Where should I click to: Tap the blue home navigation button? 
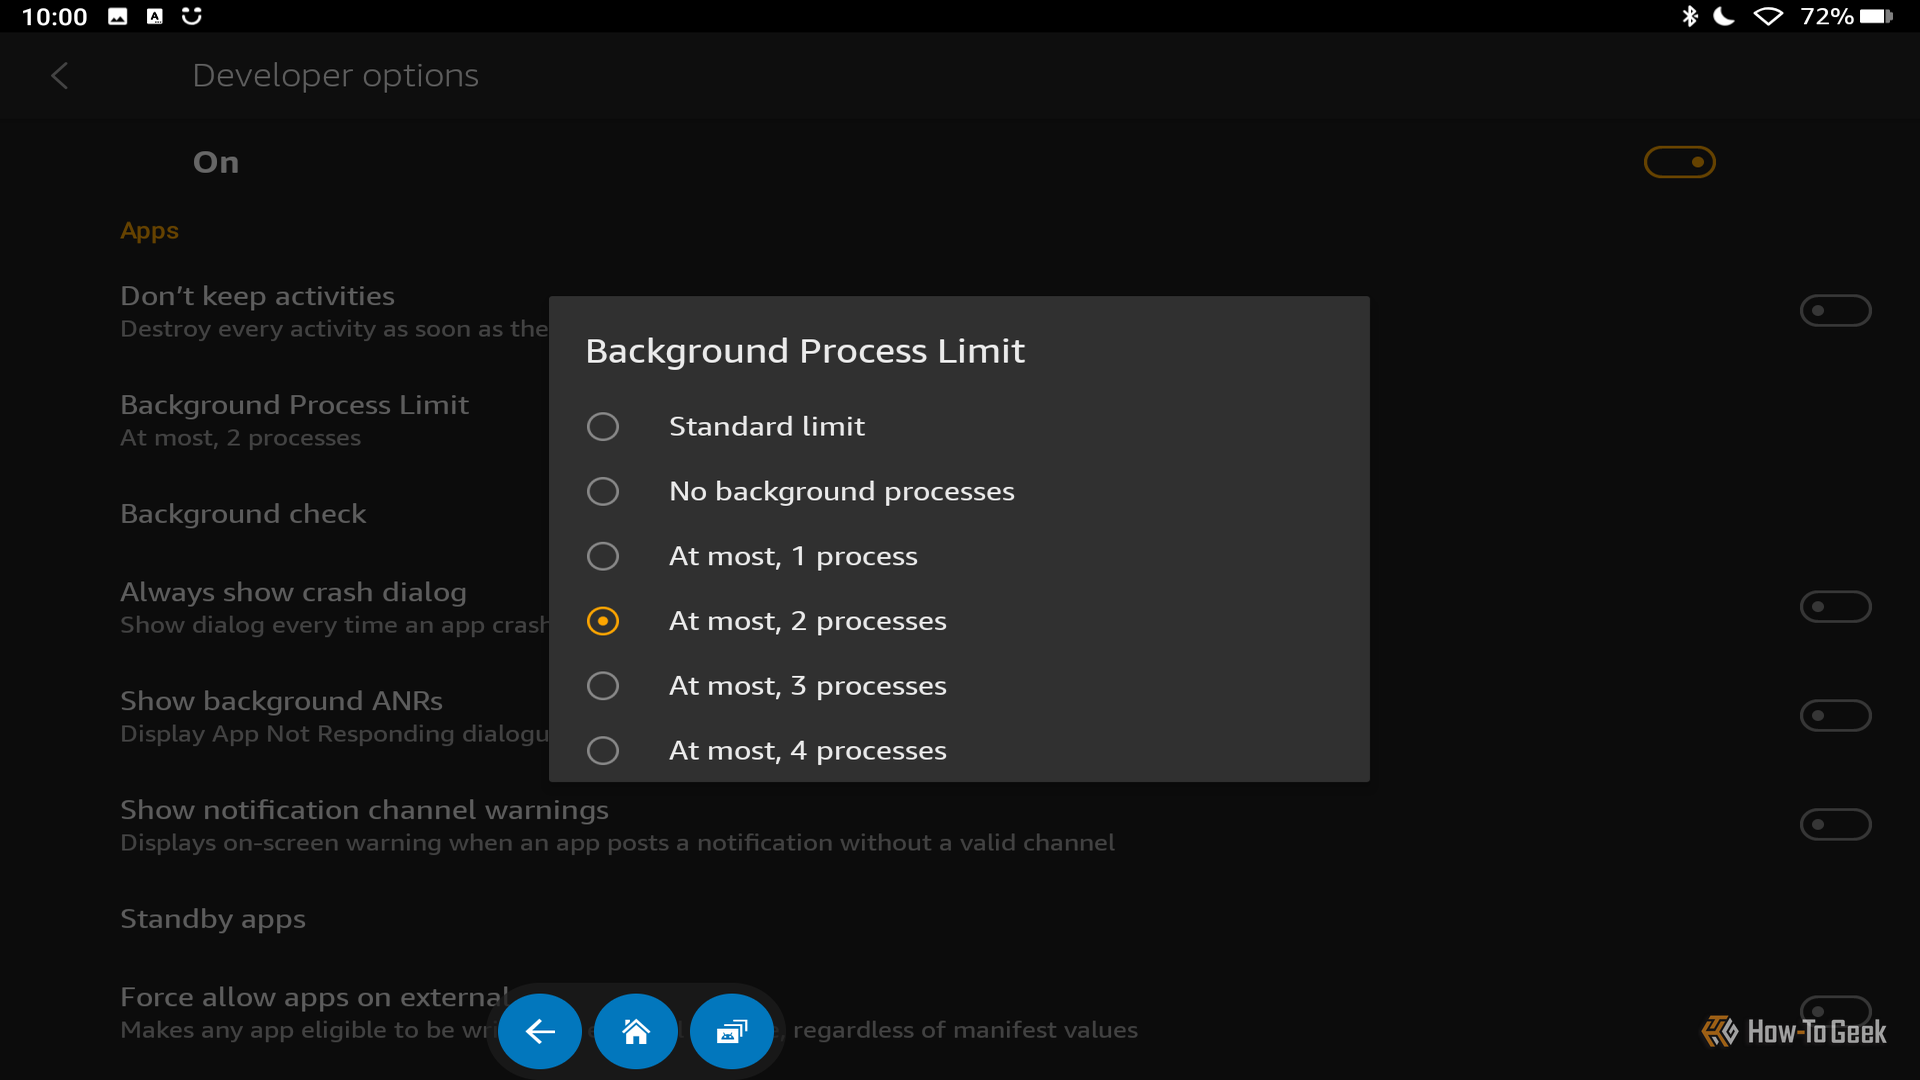[636, 1031]
